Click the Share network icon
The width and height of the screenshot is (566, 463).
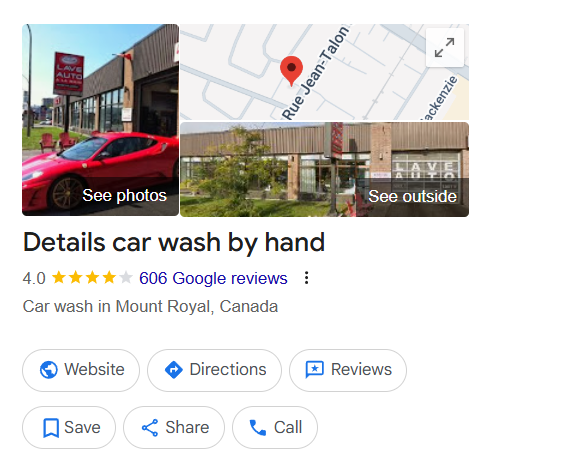(150, 428)
